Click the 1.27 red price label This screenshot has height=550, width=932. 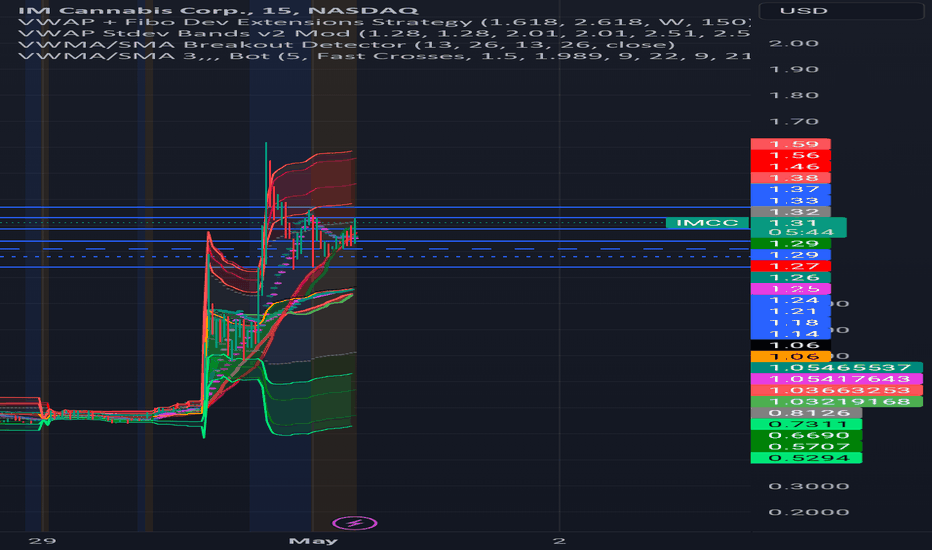pyautogui.click(x=791, y=266)
